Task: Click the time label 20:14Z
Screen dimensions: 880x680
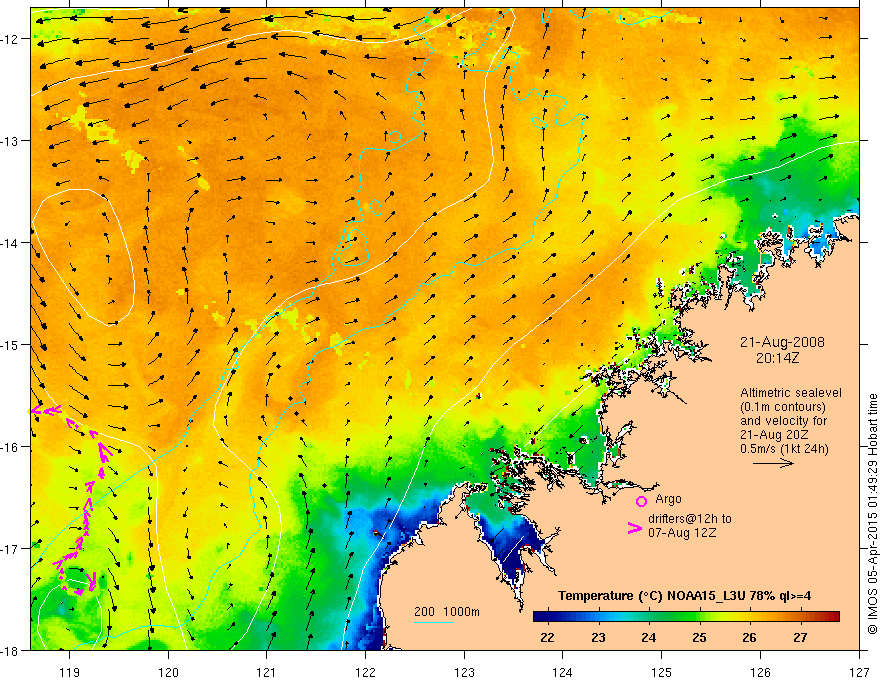Action: (777, 357)
